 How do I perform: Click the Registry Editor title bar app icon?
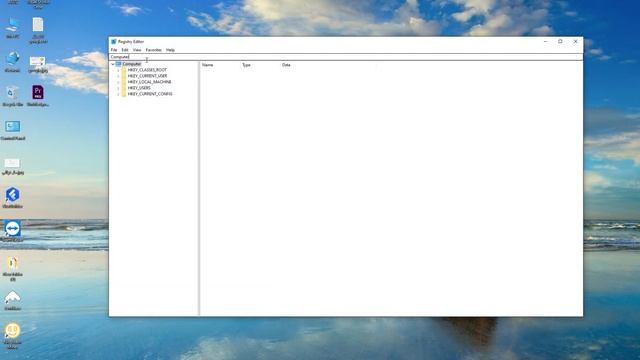click(x=114, y=42)
